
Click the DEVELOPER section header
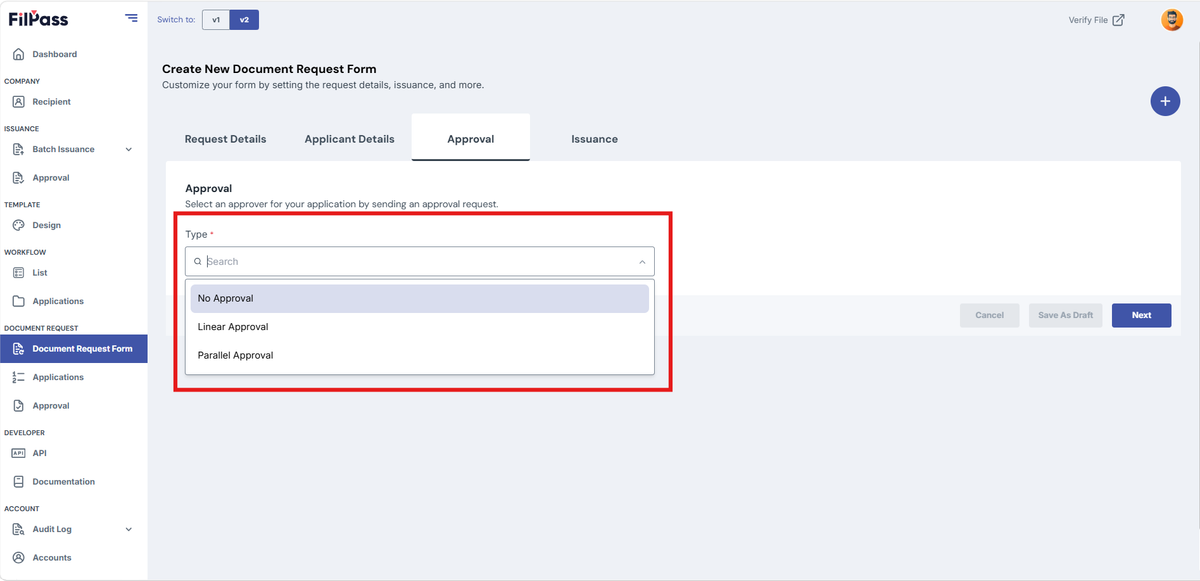coord(24,433)
